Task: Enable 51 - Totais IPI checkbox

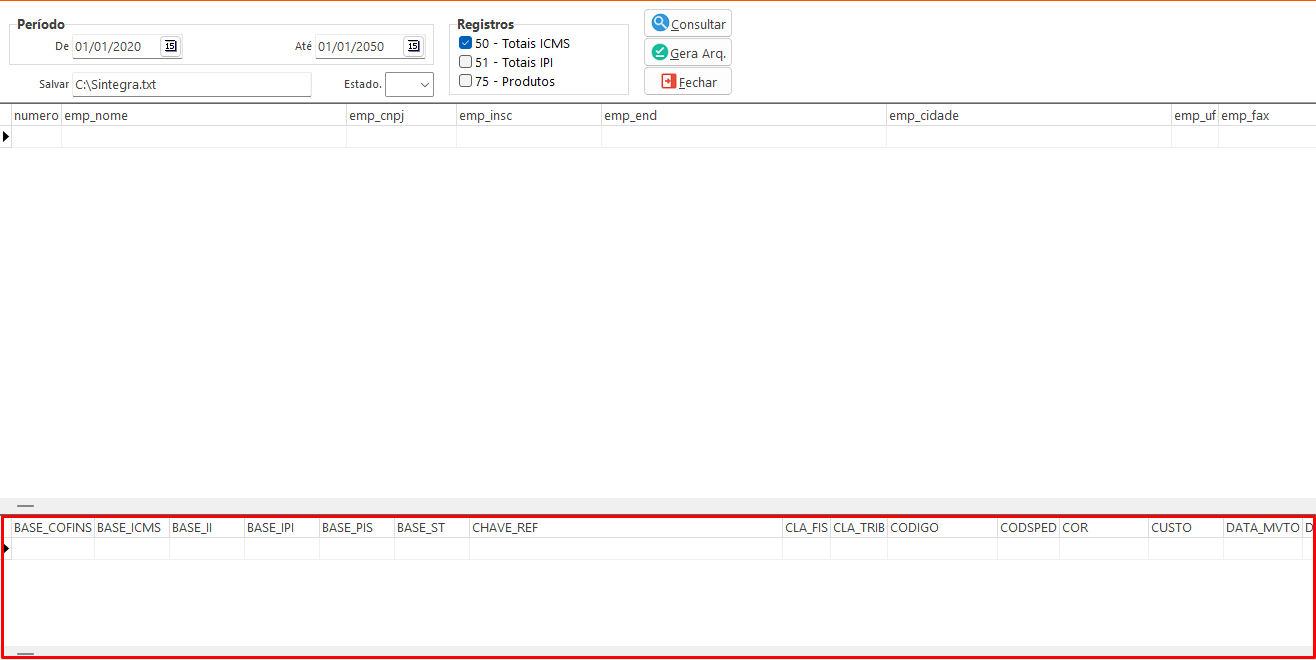Action: tap(465, 62)
